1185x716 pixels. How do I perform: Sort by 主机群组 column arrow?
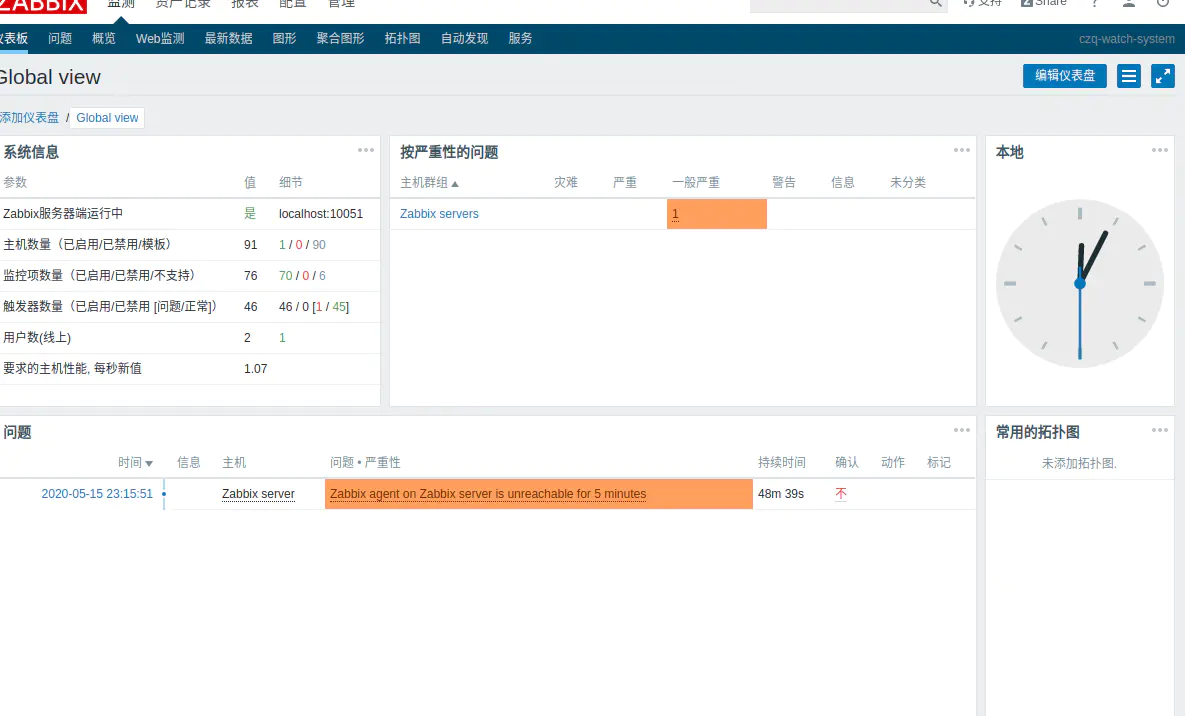[x=455, y=184]
